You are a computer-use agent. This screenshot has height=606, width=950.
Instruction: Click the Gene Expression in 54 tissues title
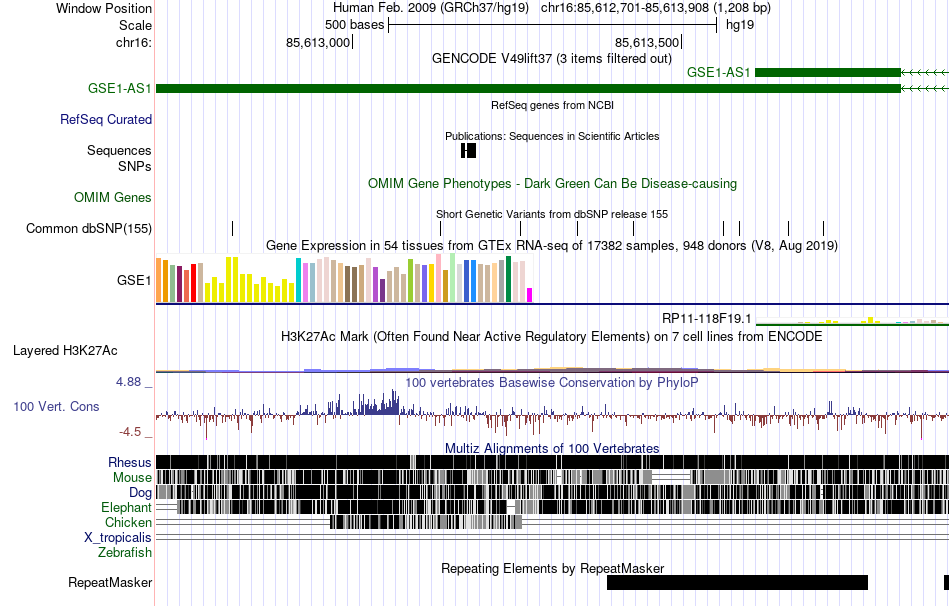click(552, 245)
